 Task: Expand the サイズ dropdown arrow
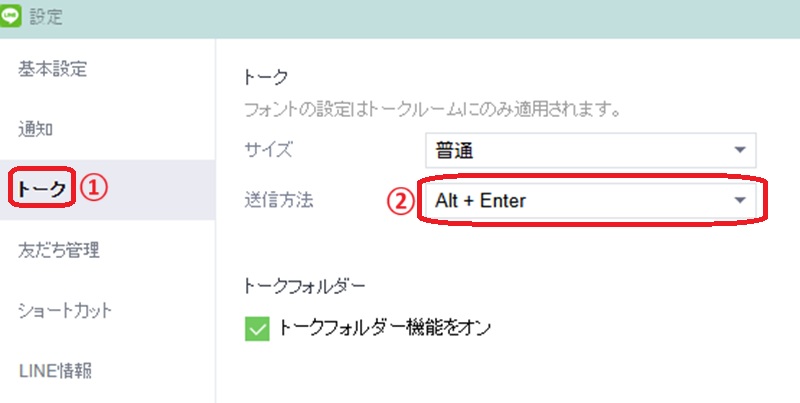[740, 150]
